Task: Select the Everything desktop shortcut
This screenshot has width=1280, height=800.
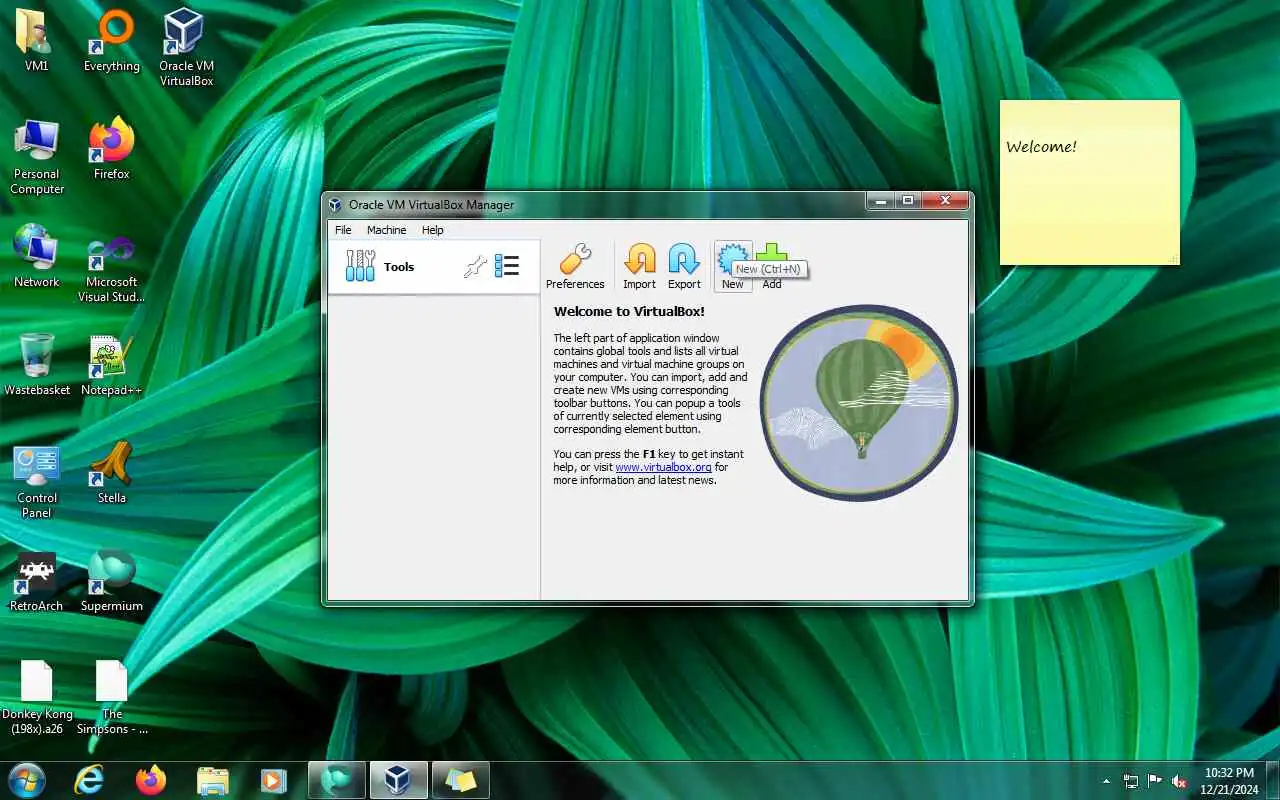Action: [x=112, y=41]
